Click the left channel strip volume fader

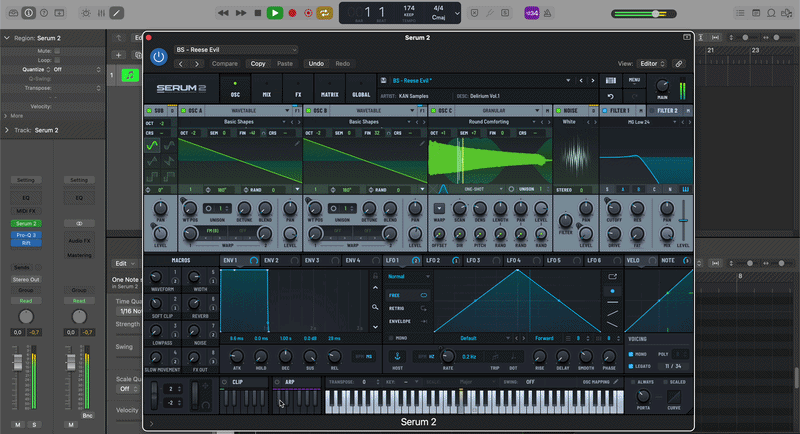[x=18, y=362]
